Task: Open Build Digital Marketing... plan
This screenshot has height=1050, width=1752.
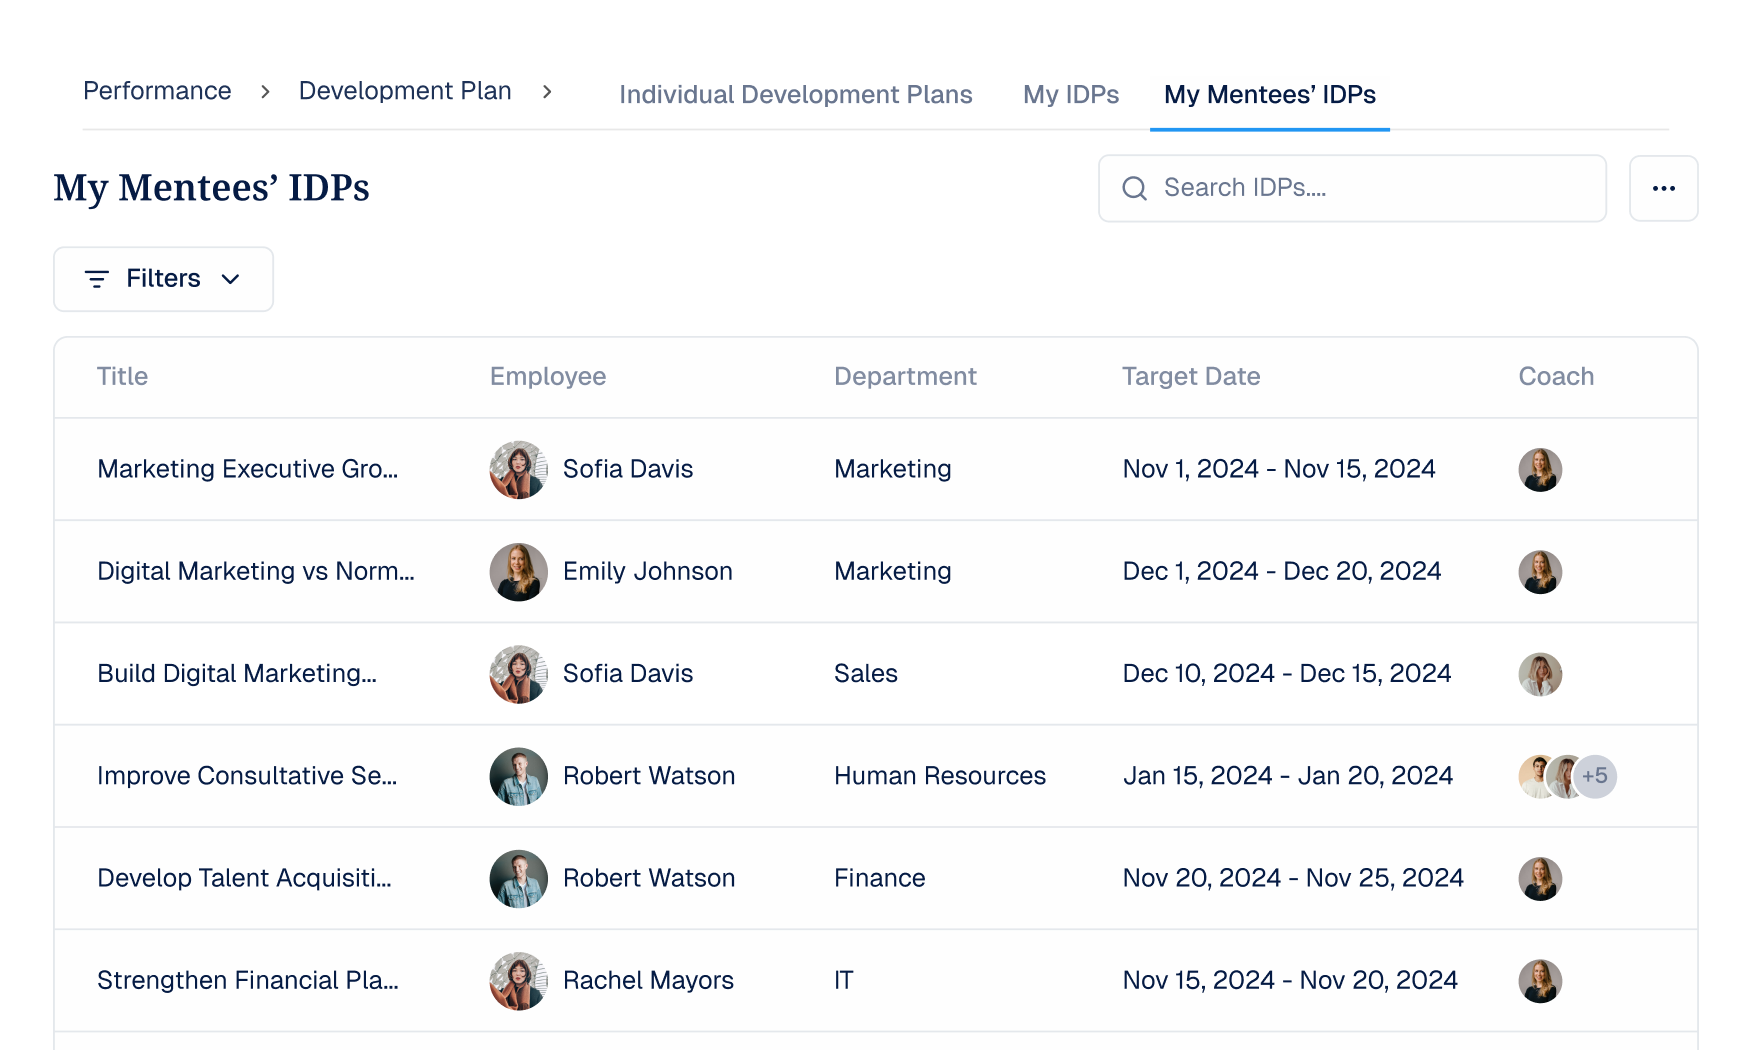Action: pos(237,674)
